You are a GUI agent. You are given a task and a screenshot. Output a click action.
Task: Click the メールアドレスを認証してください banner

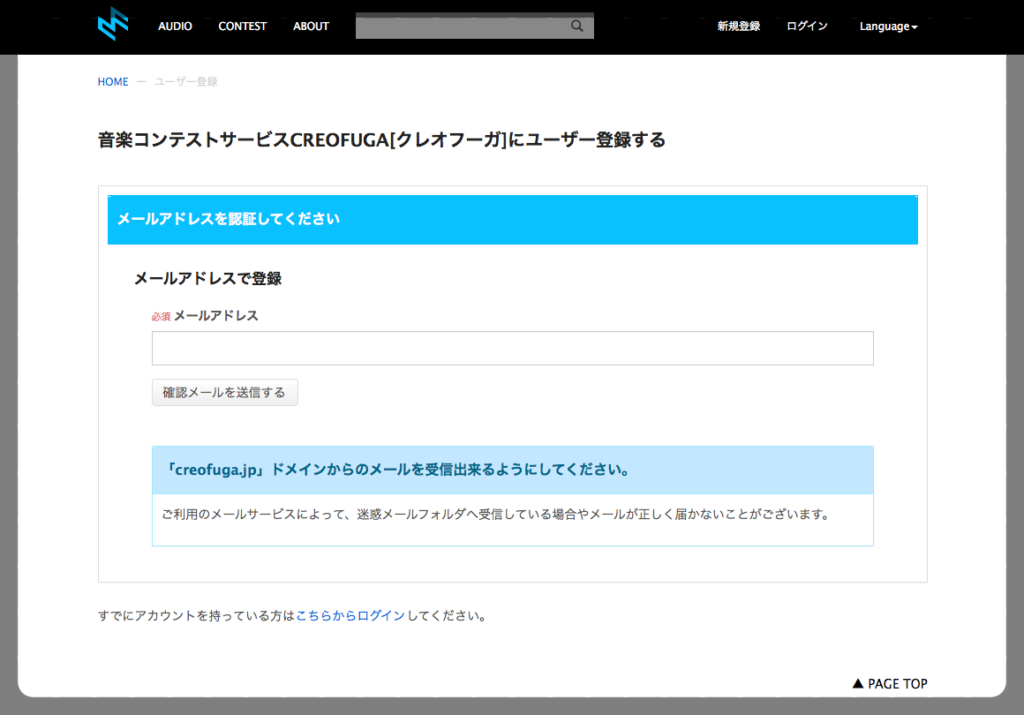513,219
